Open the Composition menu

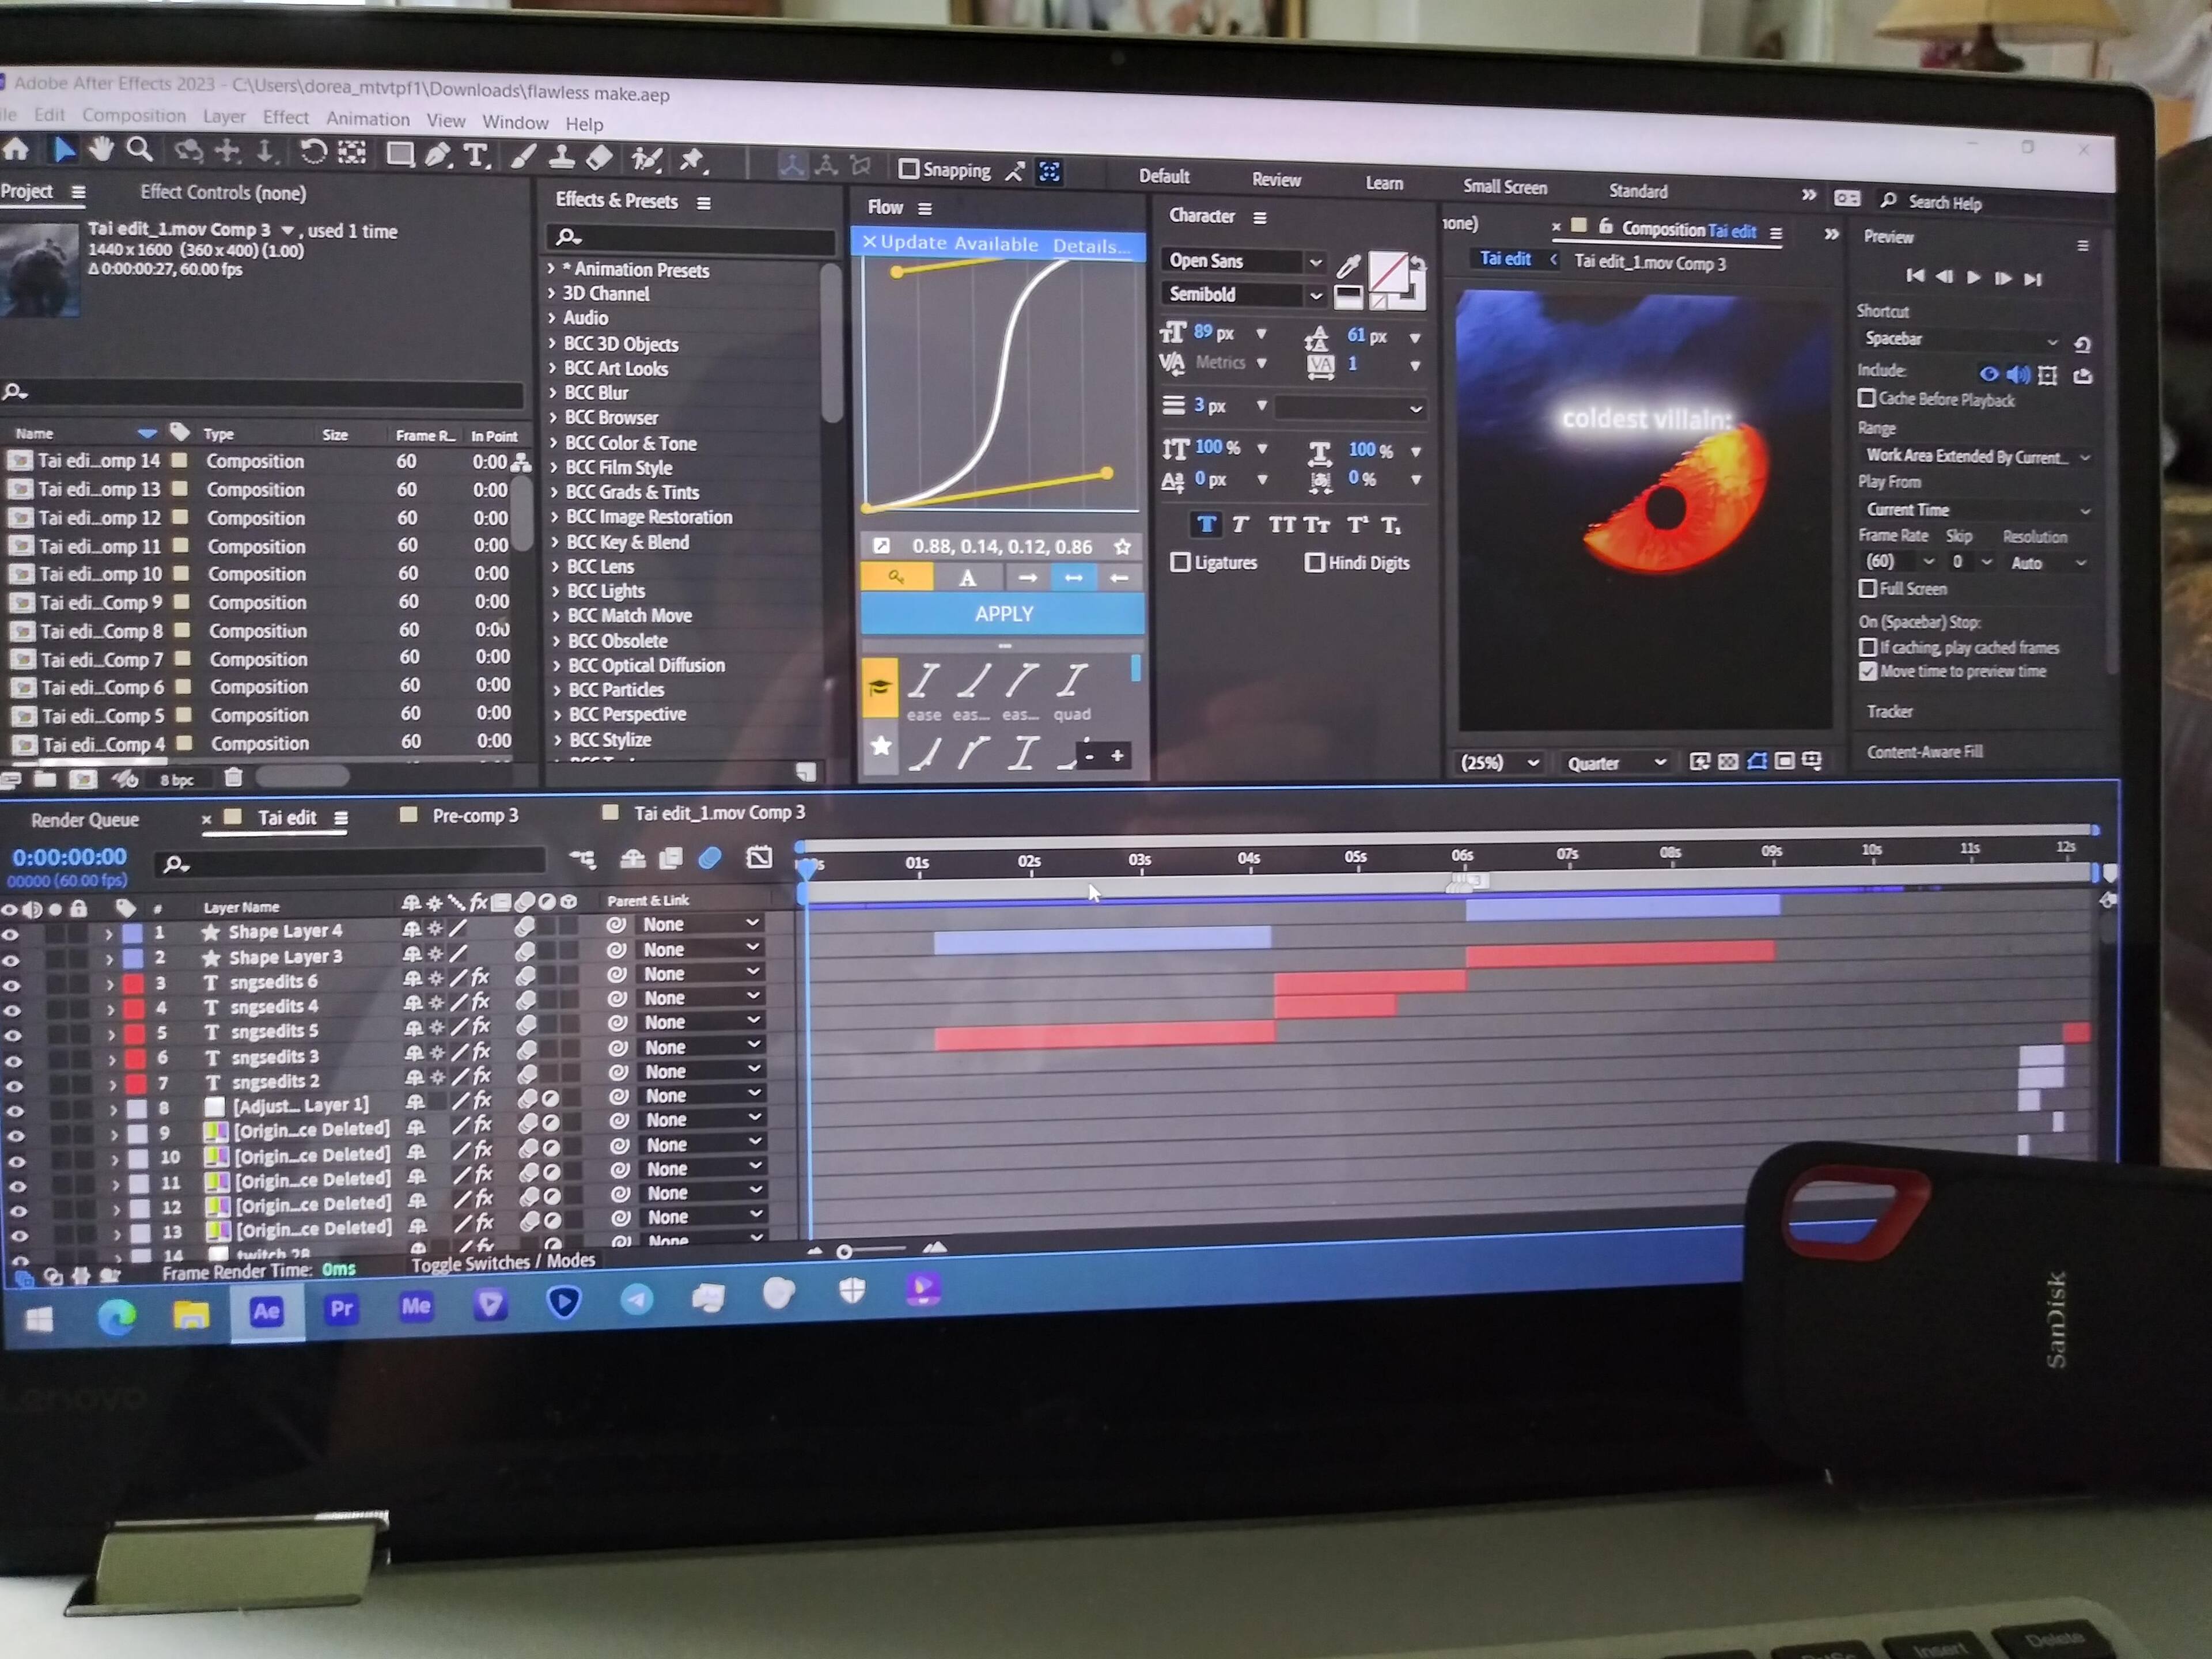click(134, 115)
